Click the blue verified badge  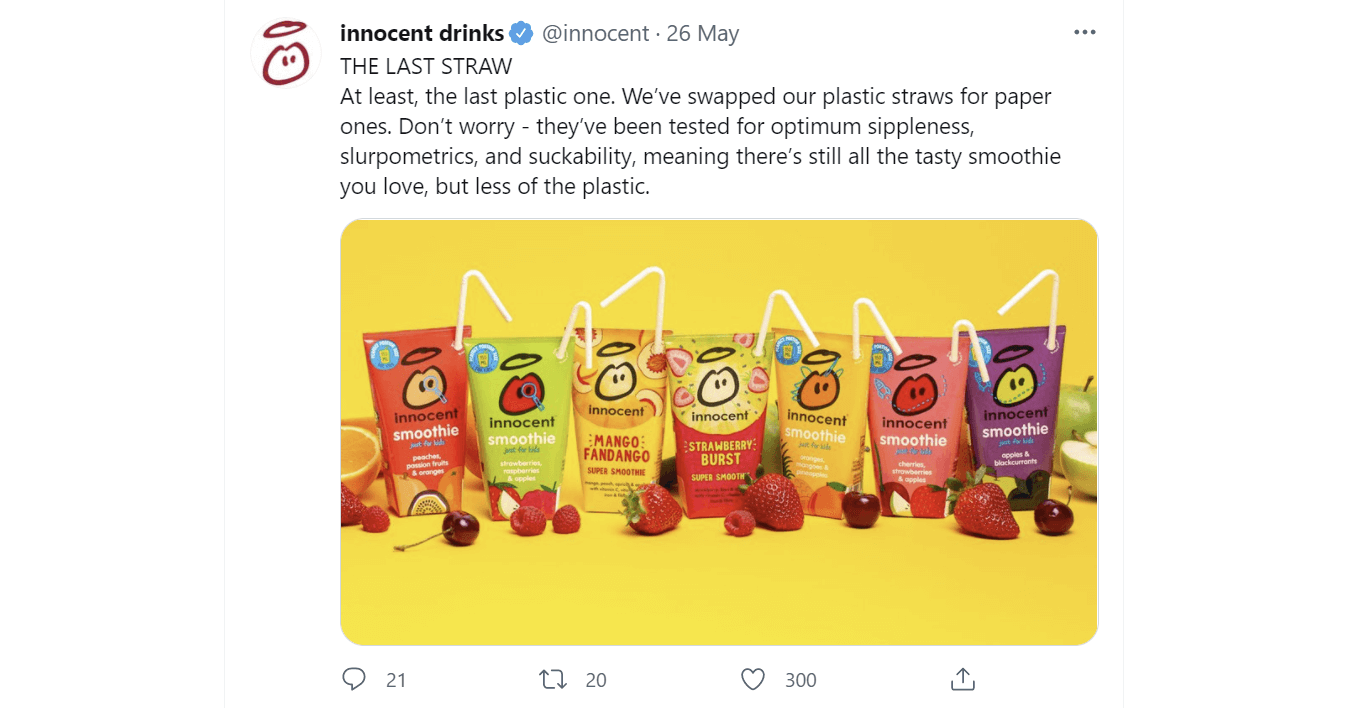[x=521, y=33]
